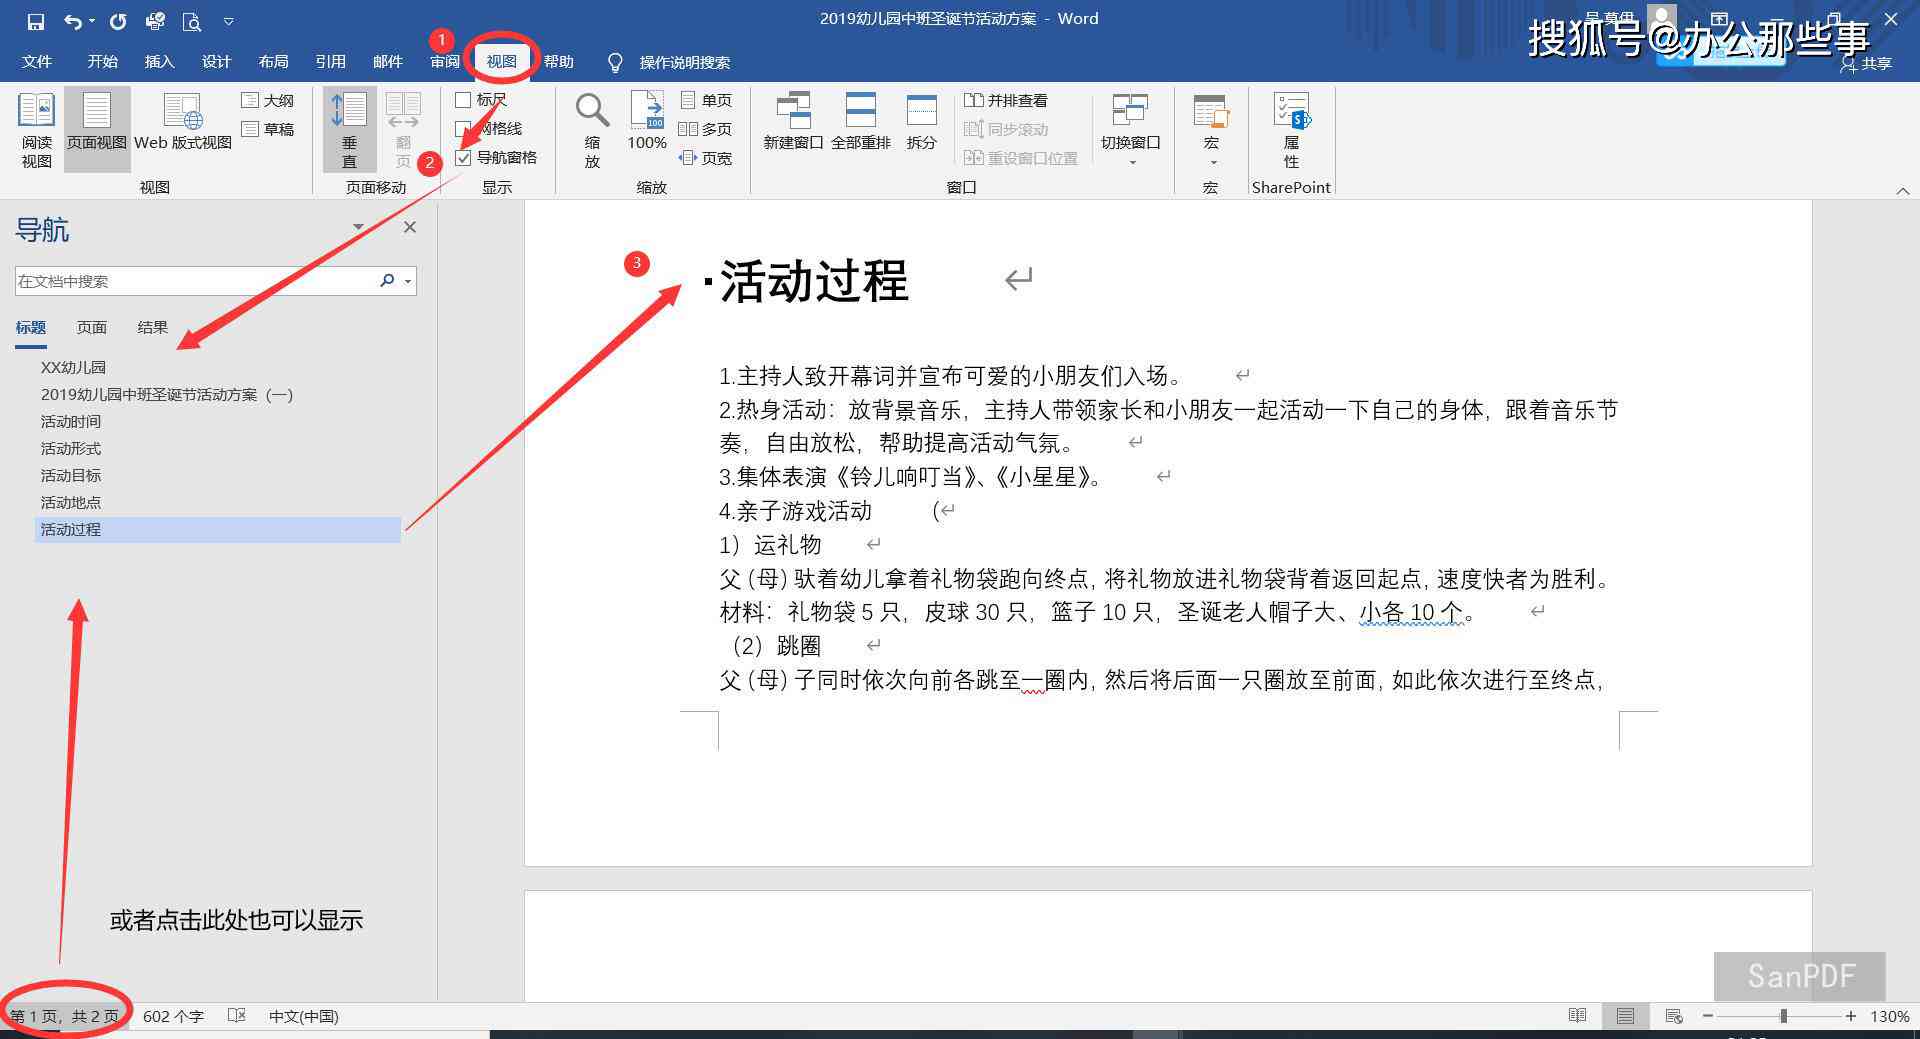The image size is (1920, 1039).
Task: Open SharePoint Properties (属性)
Action: (1291, 130)
